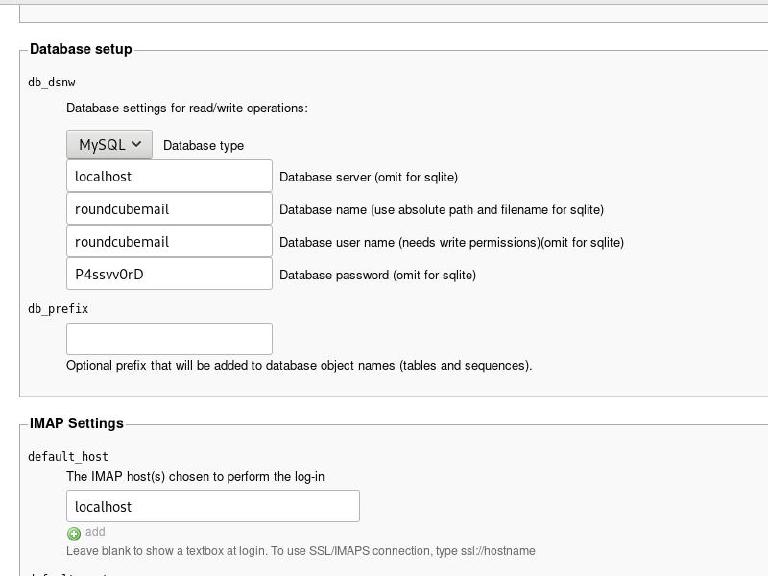This screenshot has height=576, width=768.
Task: Click the green add host icon
Action: (73, 533)
